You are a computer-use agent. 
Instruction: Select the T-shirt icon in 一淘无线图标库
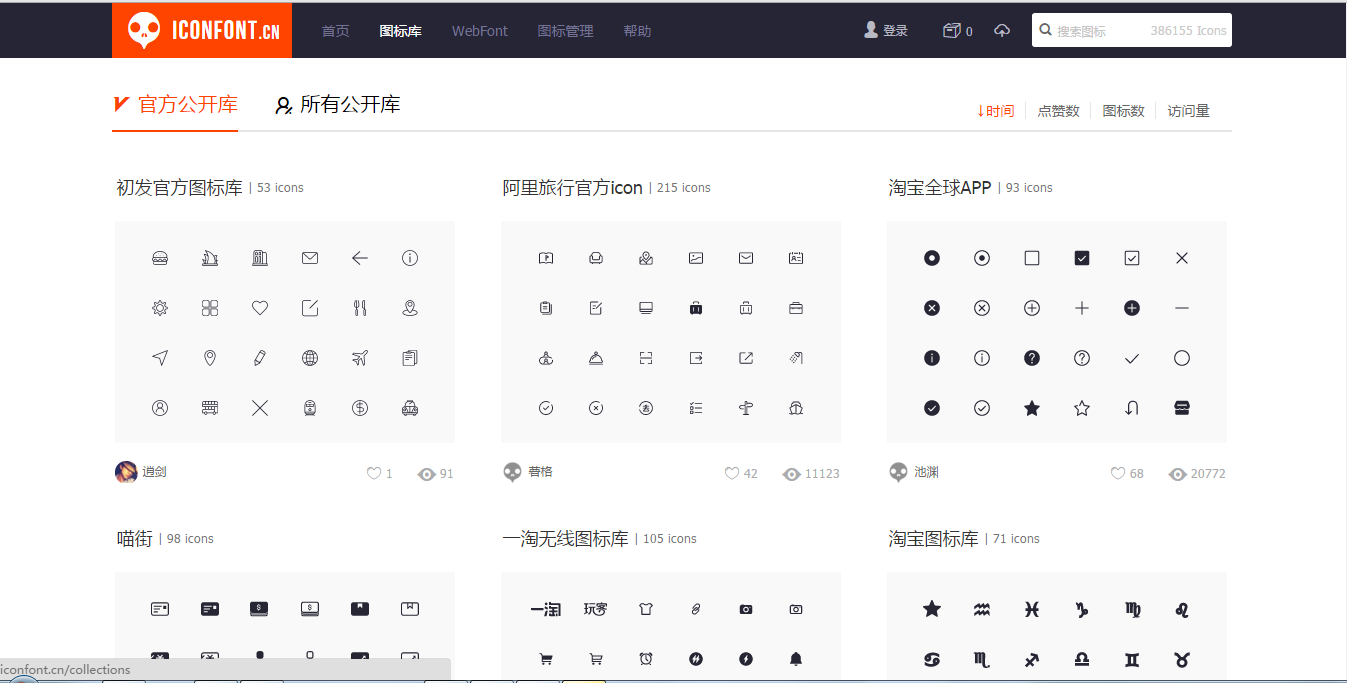pyautogui.click(x=646, y=609)
